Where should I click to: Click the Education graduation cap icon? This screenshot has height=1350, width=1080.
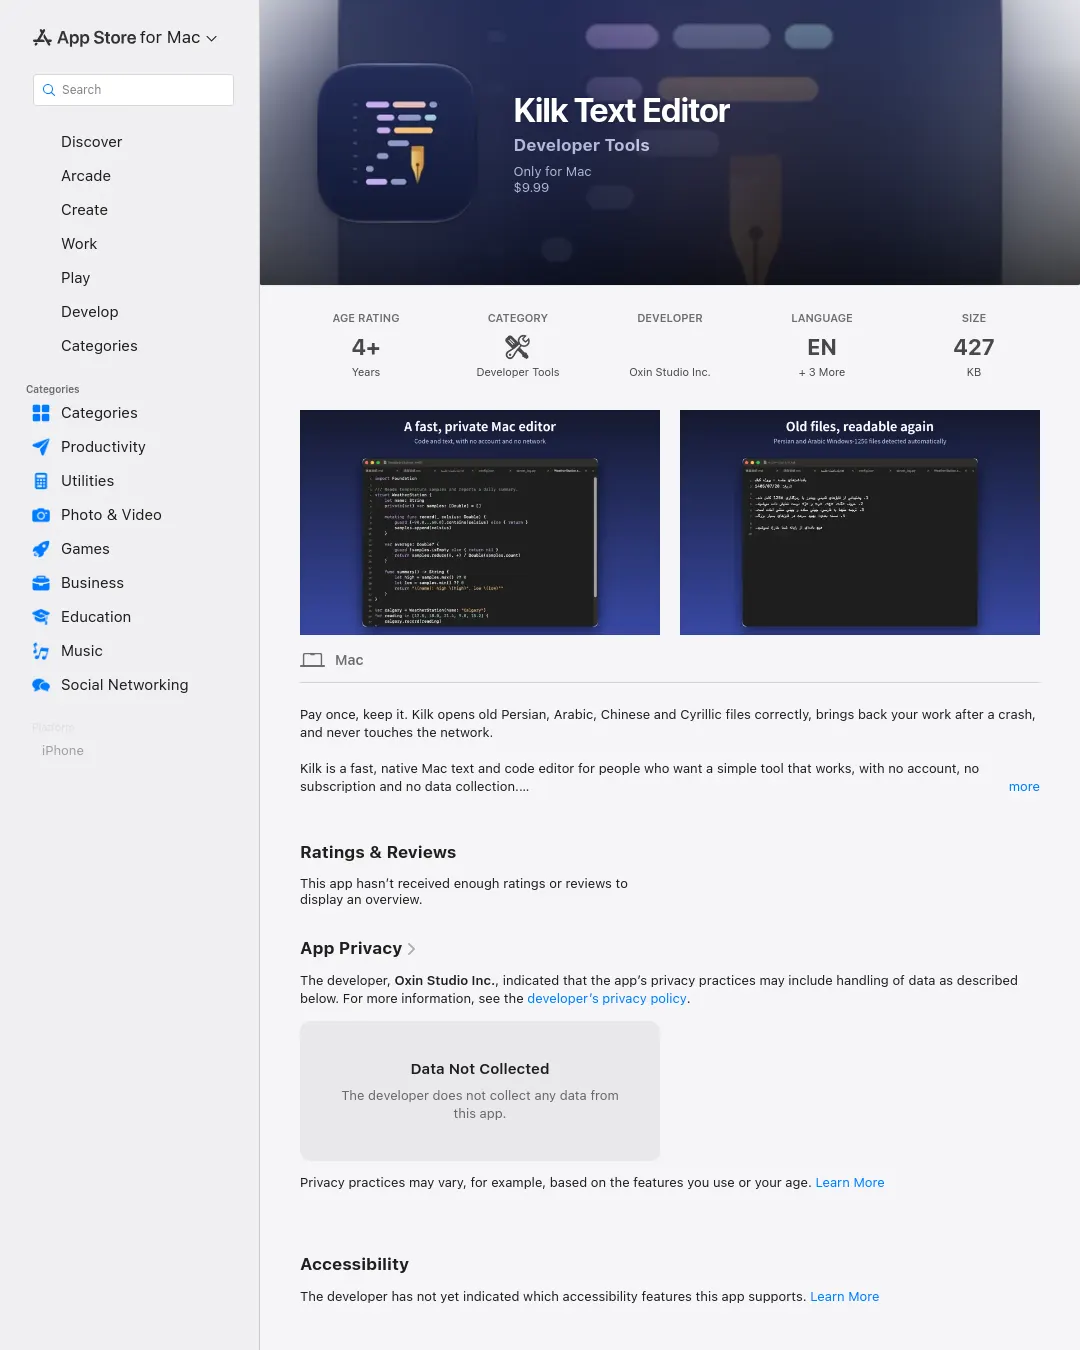tap(41, 617)
